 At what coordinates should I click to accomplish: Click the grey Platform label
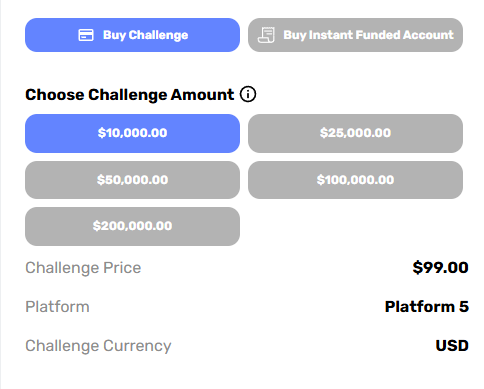point(57,307)
